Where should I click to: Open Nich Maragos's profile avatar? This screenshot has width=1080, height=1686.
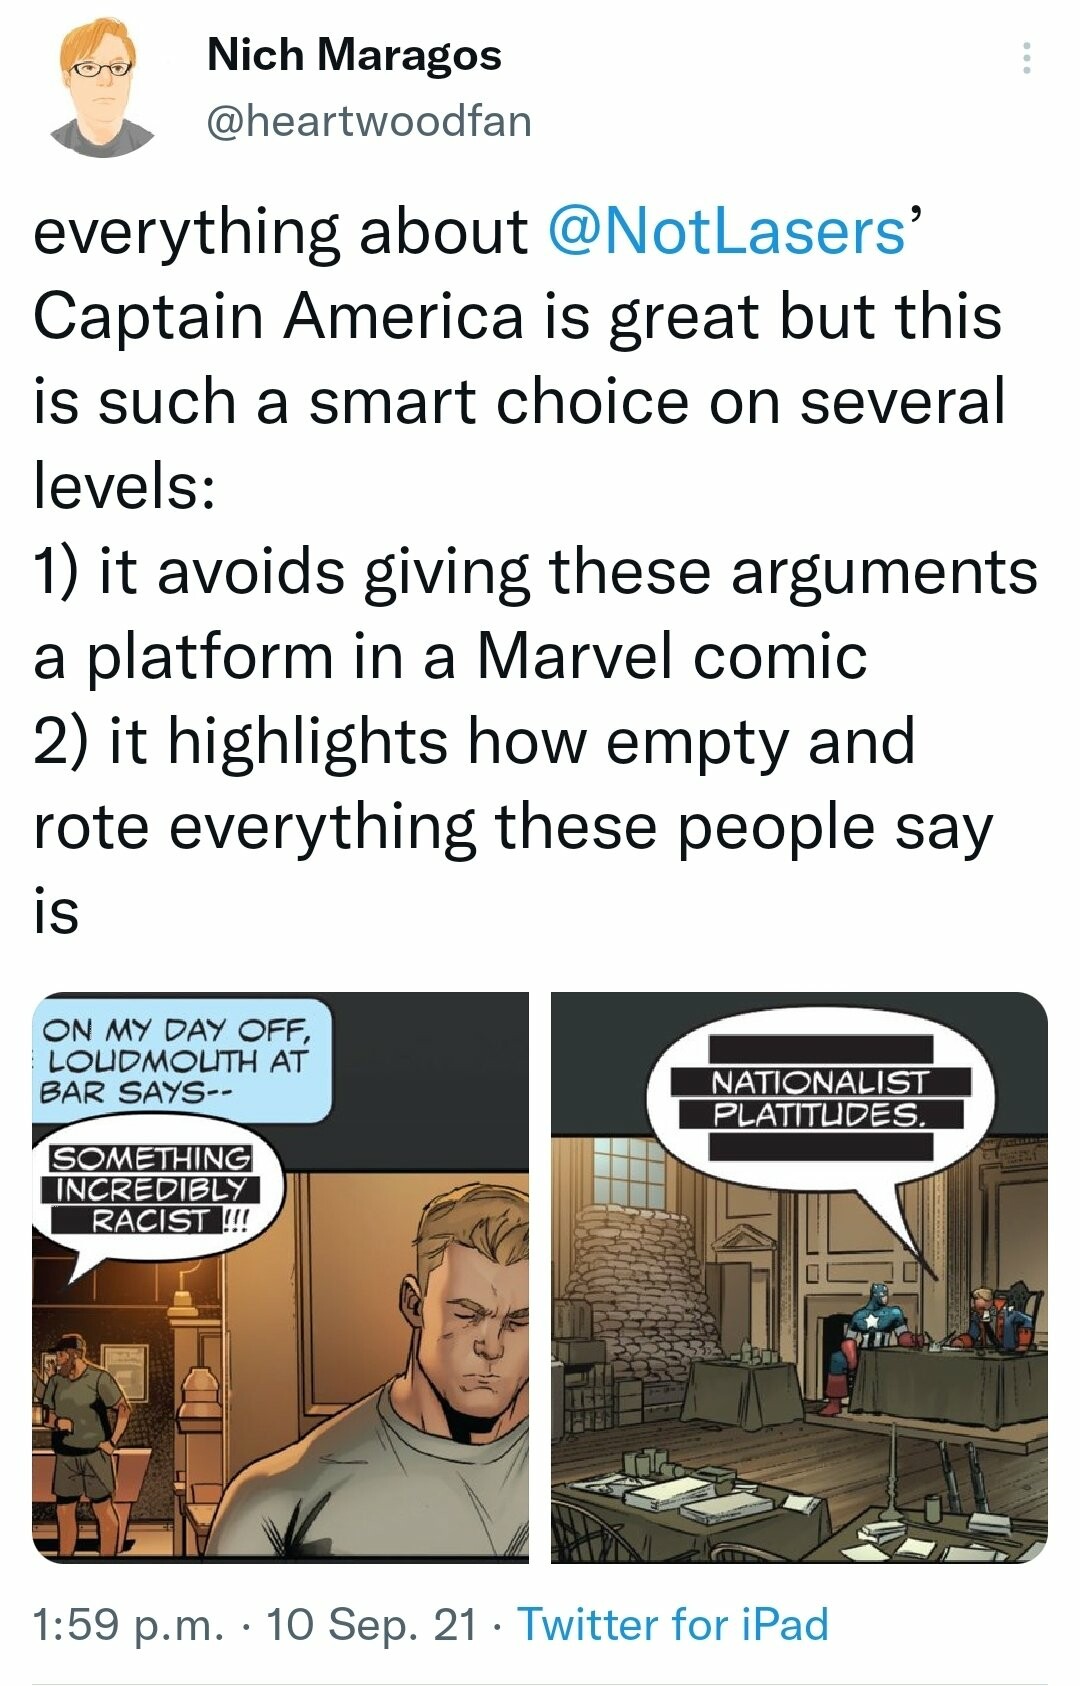(102, 90)
